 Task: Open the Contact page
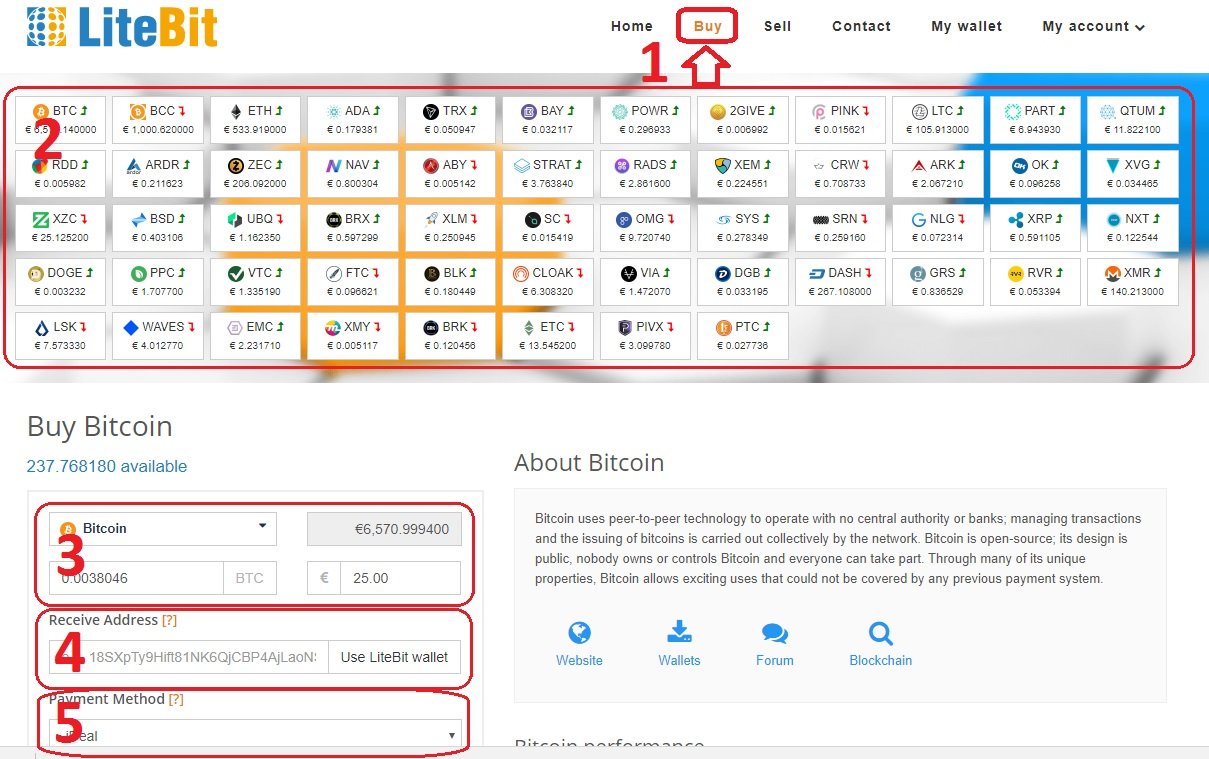[861, 27]
